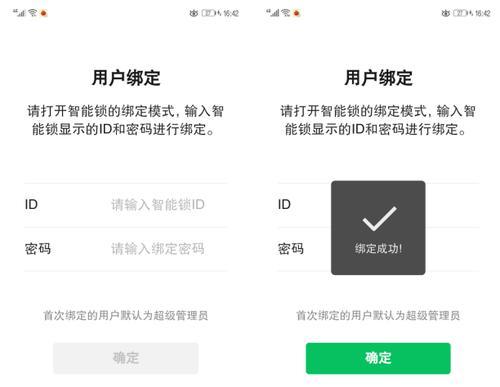
Task: Tap the signal strength icon on left phone
Action: coord(19,13)
